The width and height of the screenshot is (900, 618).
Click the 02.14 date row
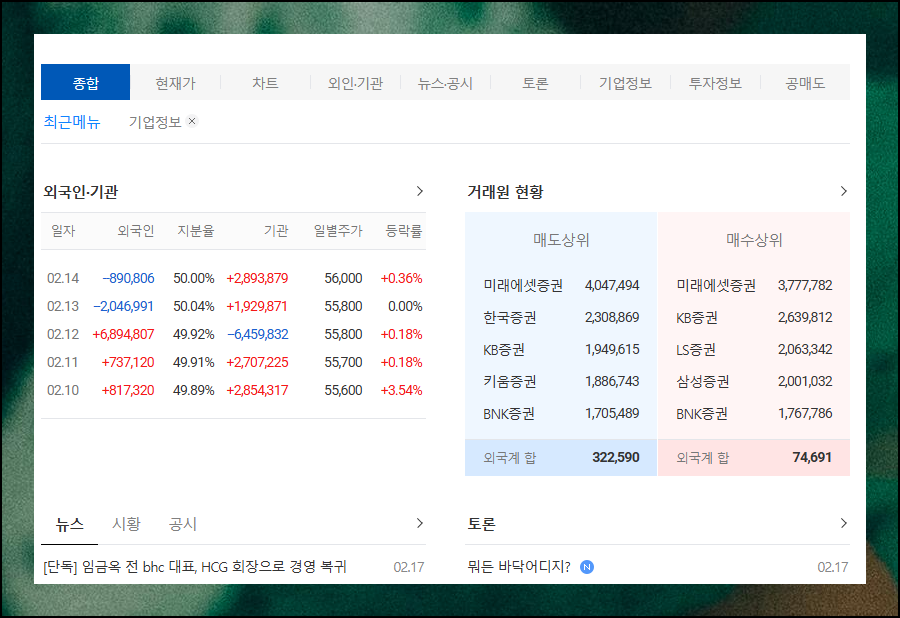[63, 278]
